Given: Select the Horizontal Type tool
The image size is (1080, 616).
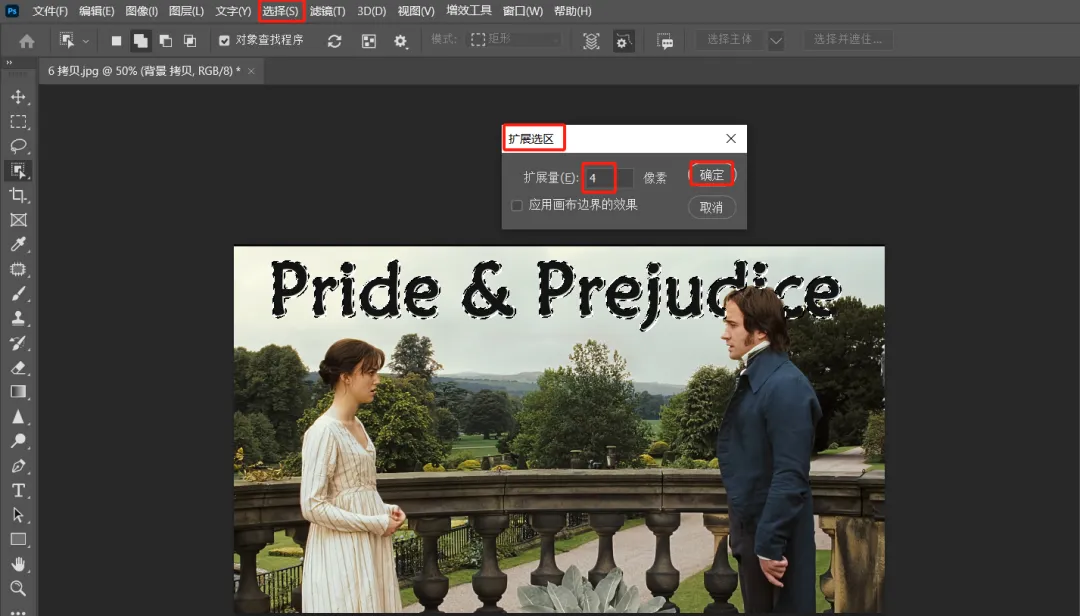Looking at the screenshot, I should tap(19, 491).
